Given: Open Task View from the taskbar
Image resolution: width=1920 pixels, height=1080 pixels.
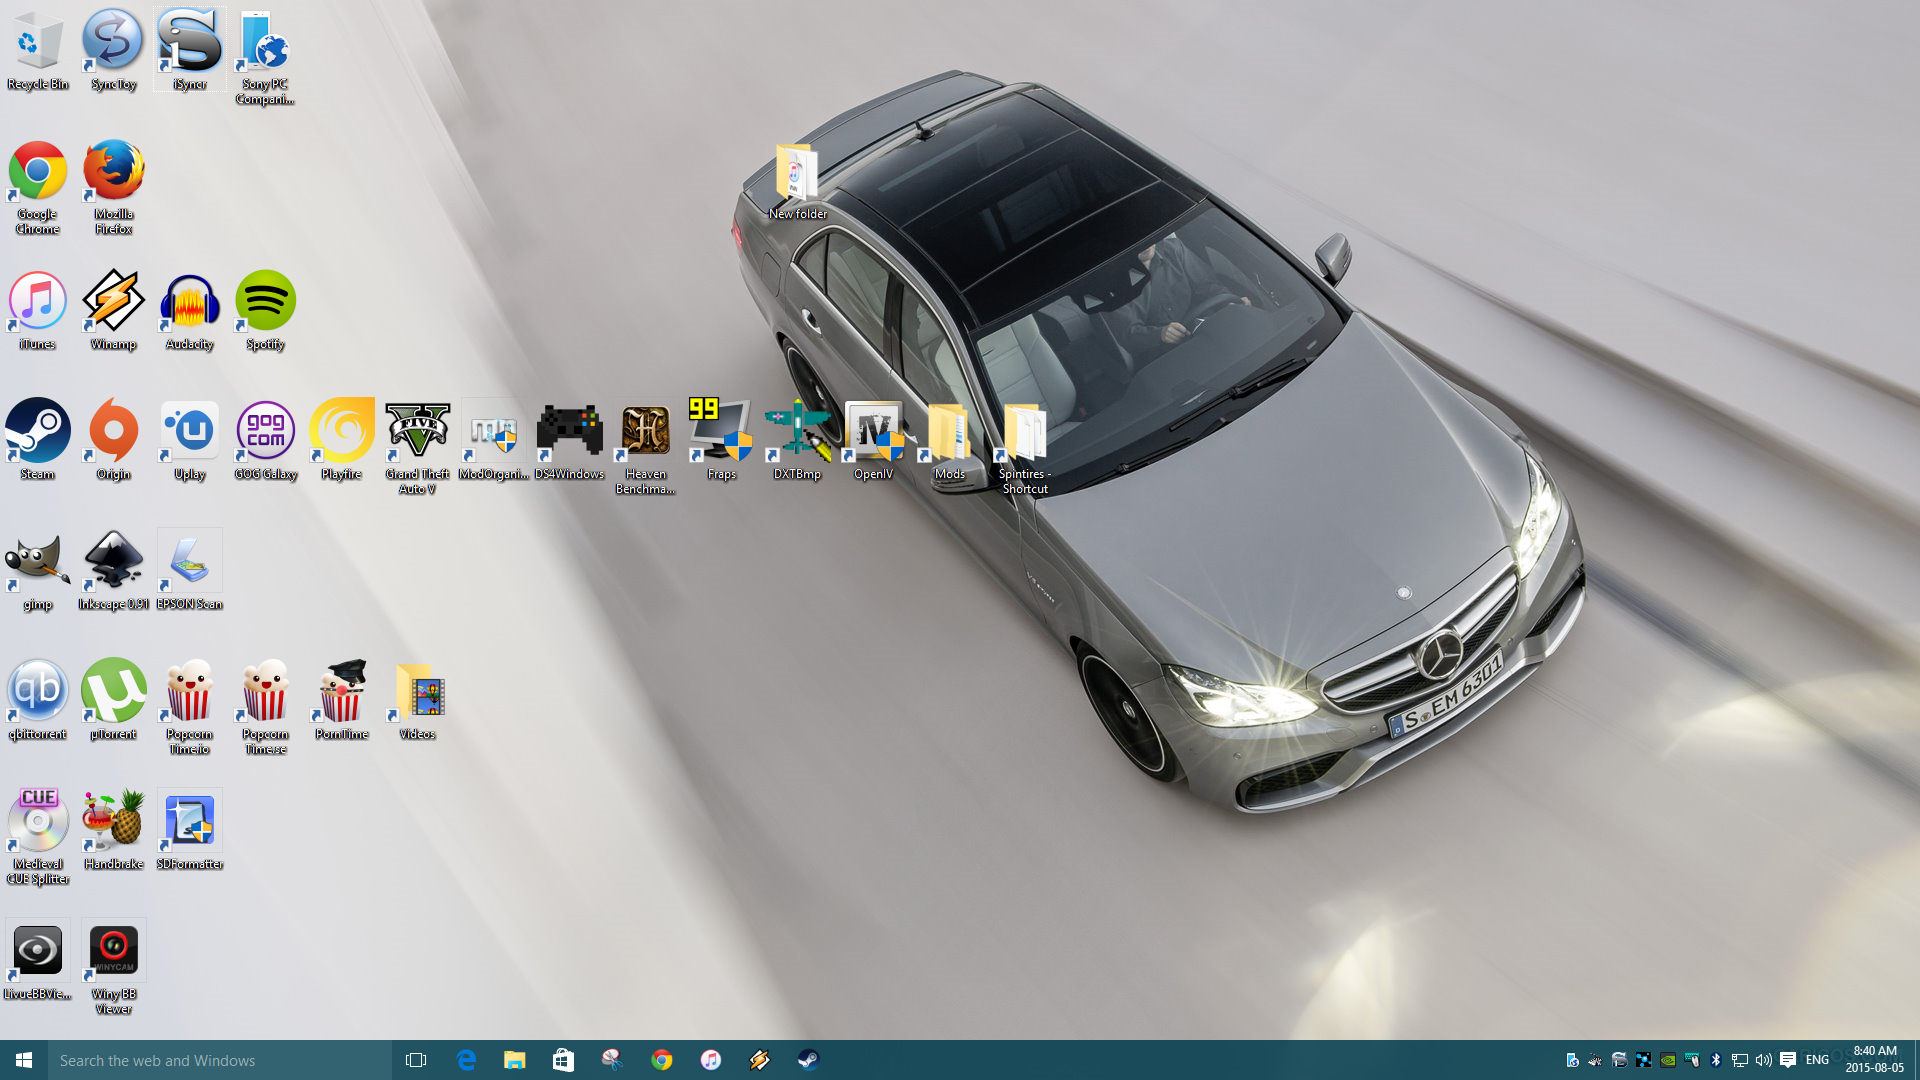Looking at the screenshot, I should pos(416,1060).
